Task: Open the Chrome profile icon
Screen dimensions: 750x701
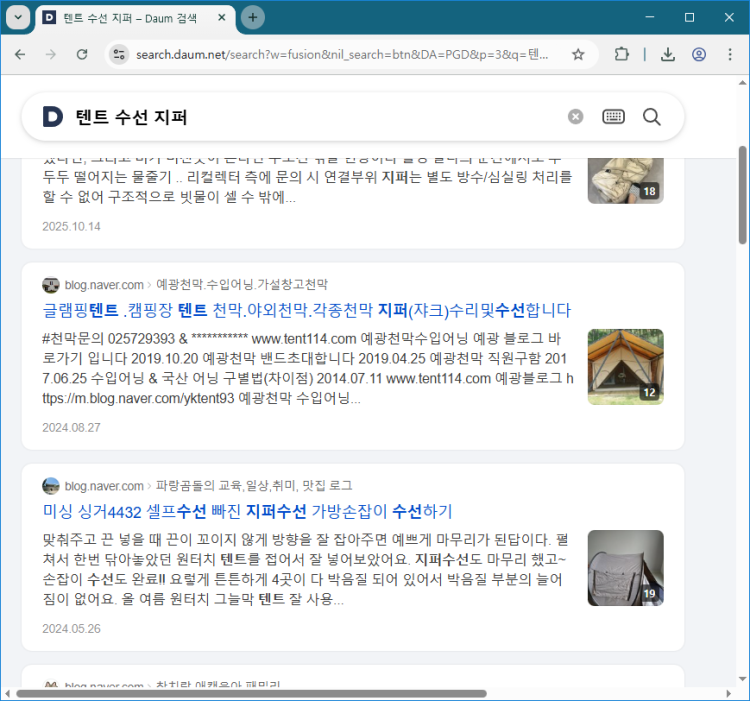Action: click(x=699, y=54)
